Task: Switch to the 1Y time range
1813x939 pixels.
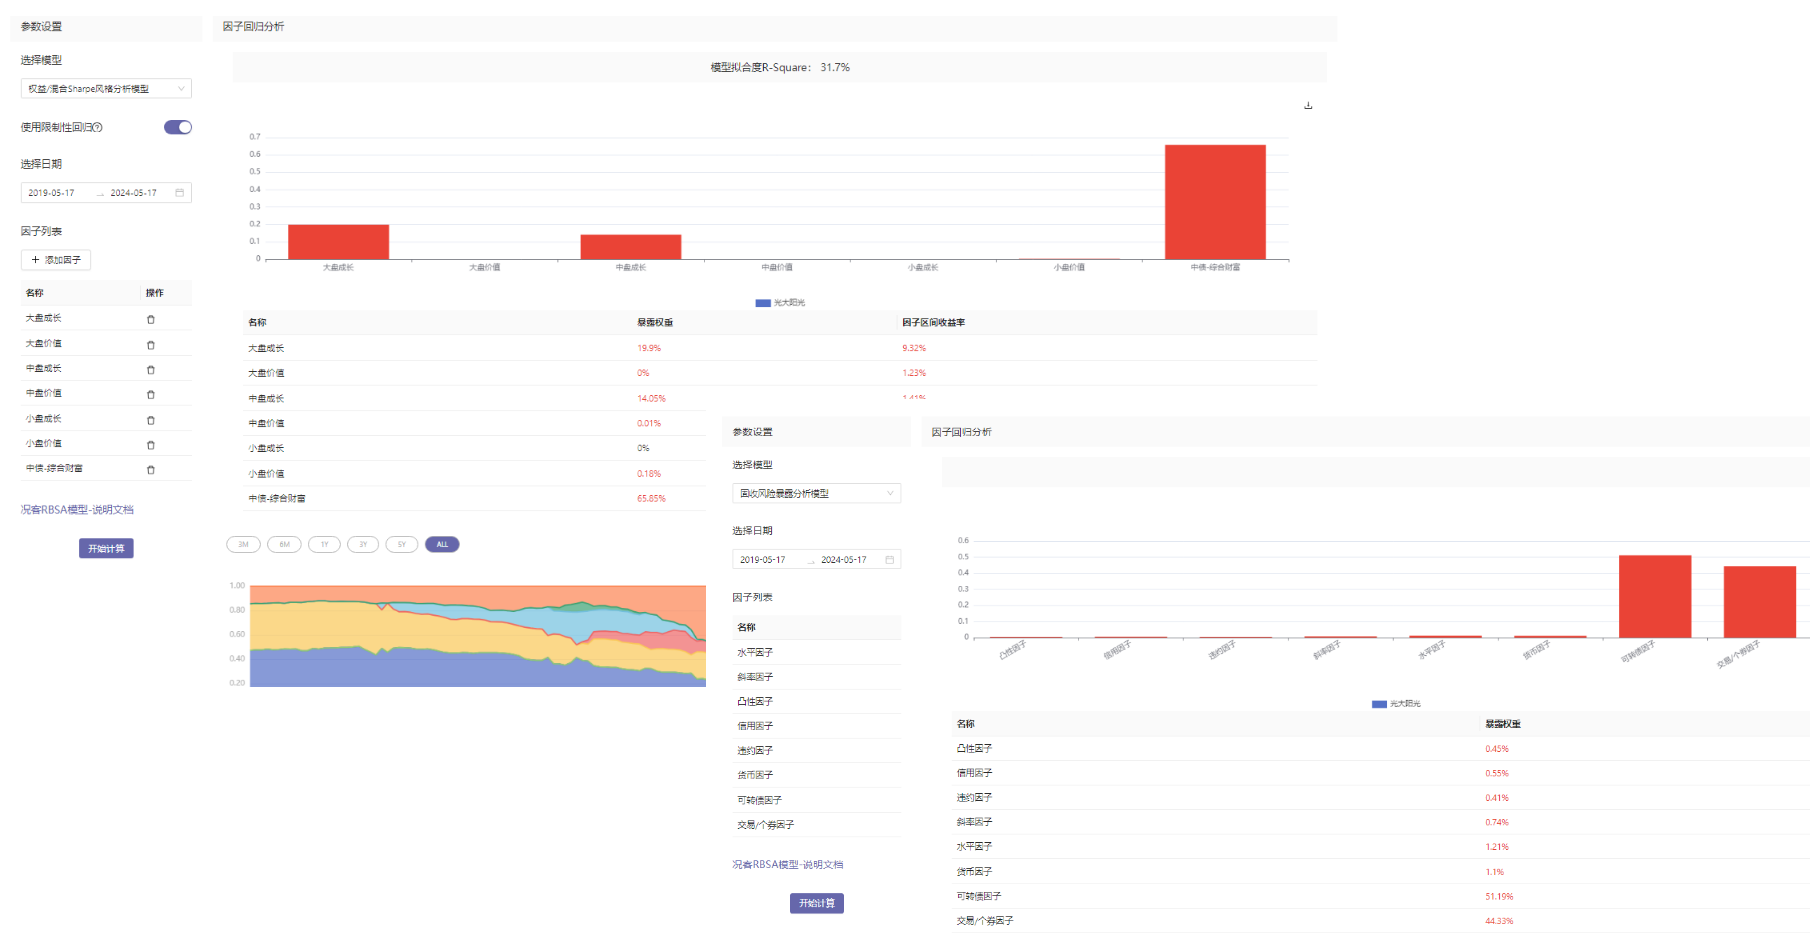Action: coord(324,545)
